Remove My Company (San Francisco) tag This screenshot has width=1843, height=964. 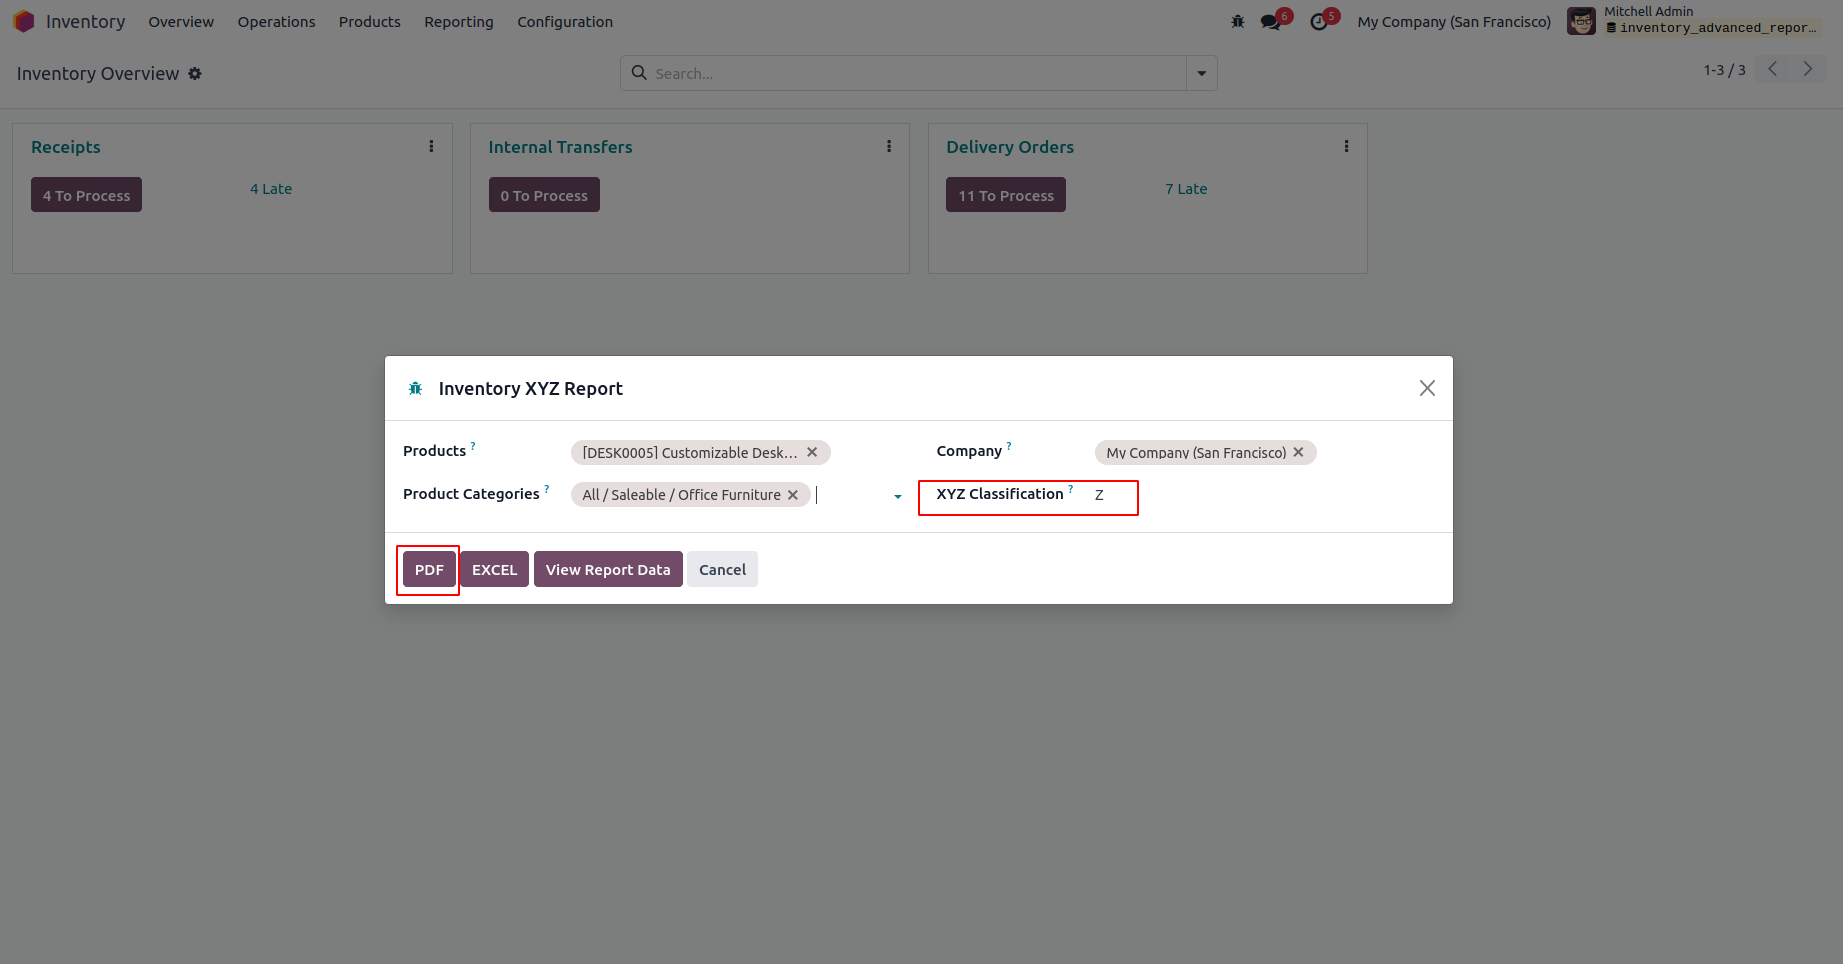click(1298, 452)
